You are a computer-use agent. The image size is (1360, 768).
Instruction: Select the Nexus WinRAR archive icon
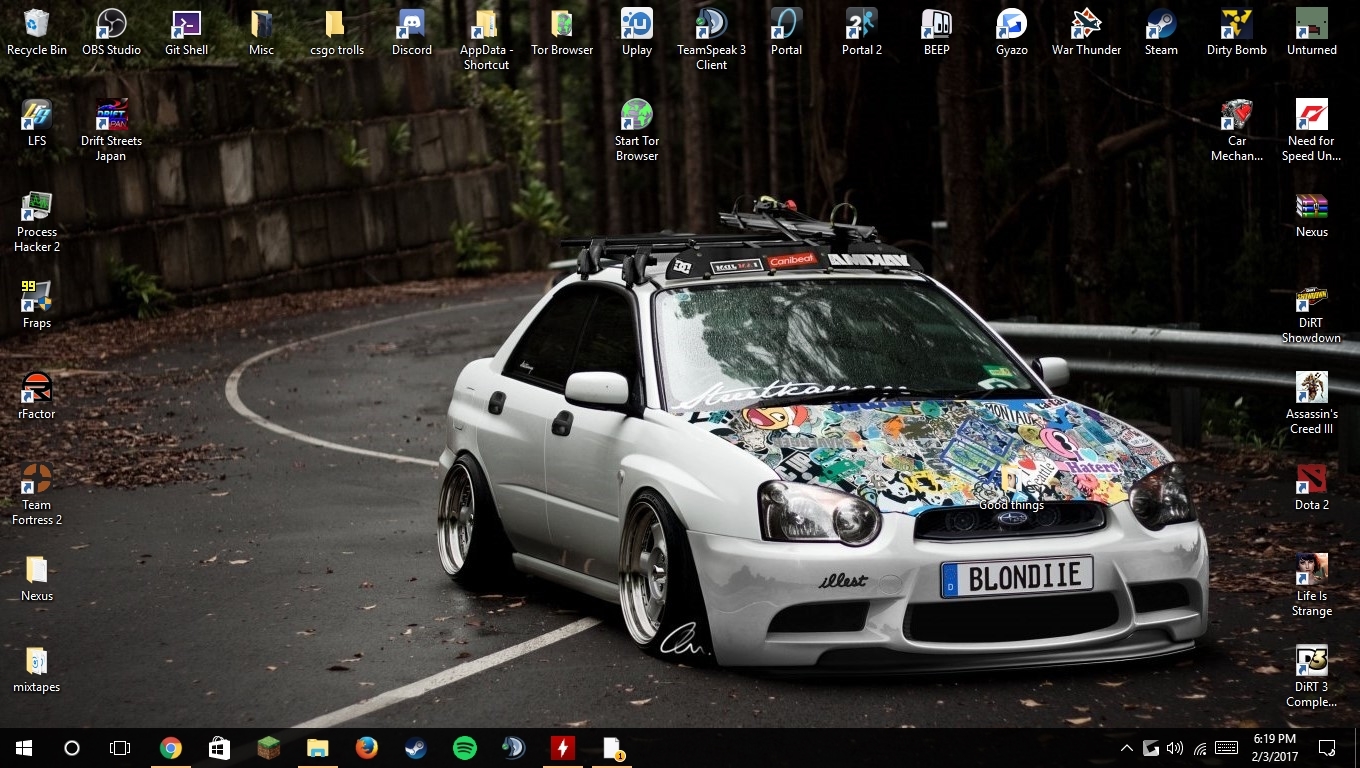point(1312,214)
